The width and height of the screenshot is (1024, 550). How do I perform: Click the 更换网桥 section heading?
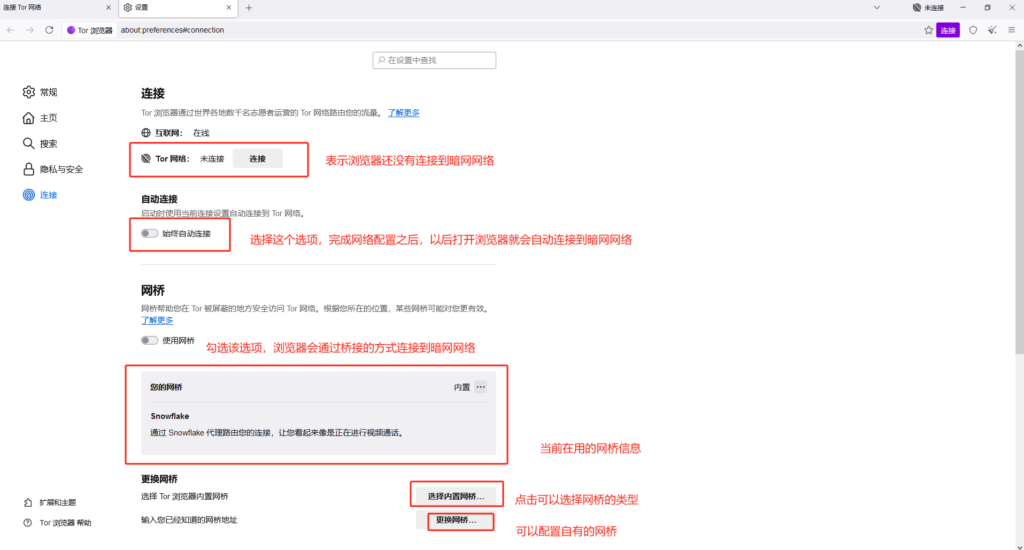point(159,479)
